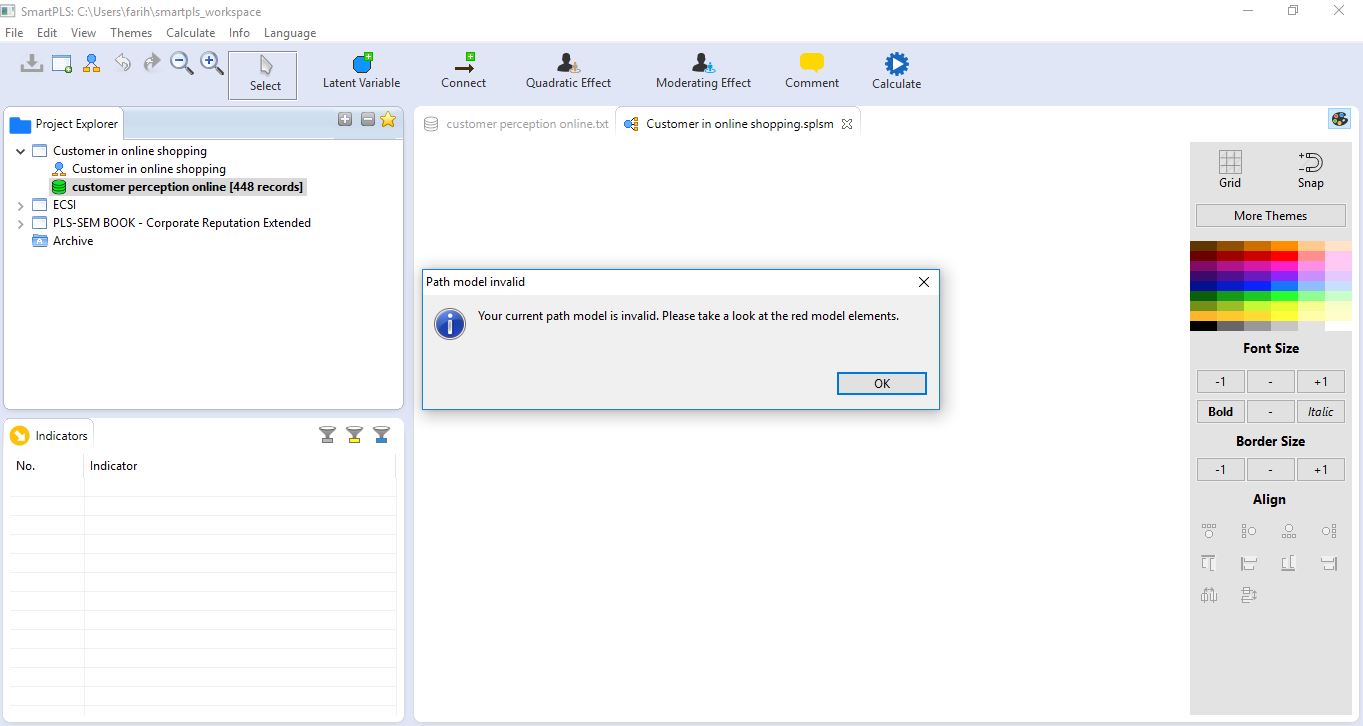Click the new project toolbar icon
The image size is (1363, 726).
coord(62,63)
